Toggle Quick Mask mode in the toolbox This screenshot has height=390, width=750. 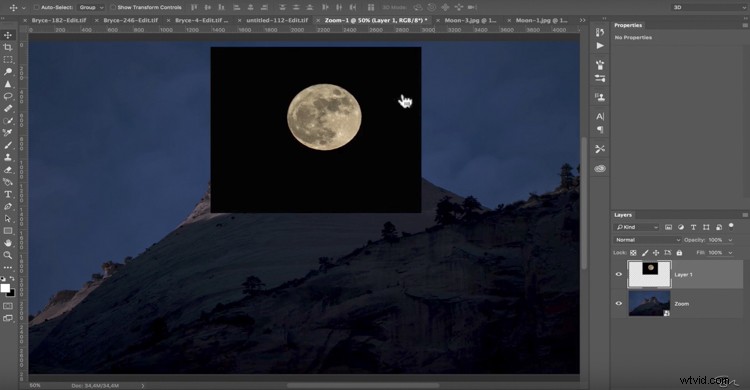pos(8,306)
